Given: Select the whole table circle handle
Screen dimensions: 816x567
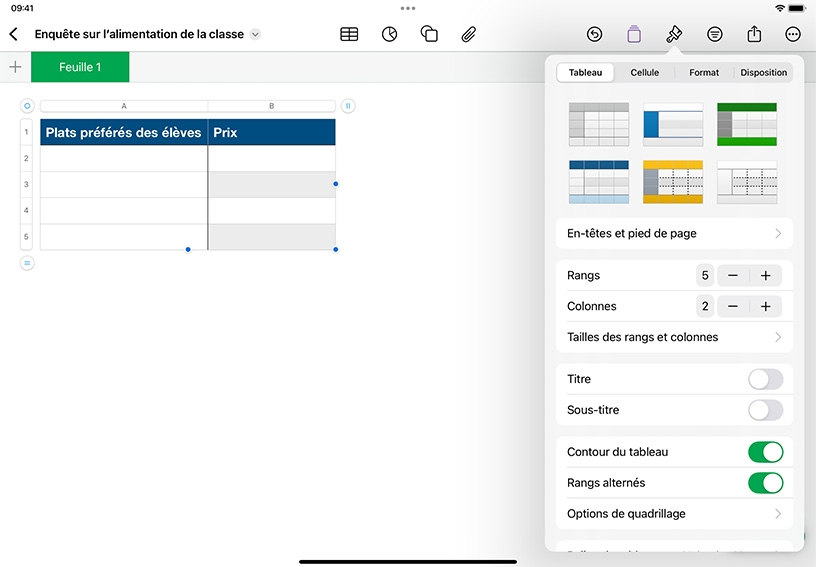Looking at the screenshot, I should click(27, 106).
